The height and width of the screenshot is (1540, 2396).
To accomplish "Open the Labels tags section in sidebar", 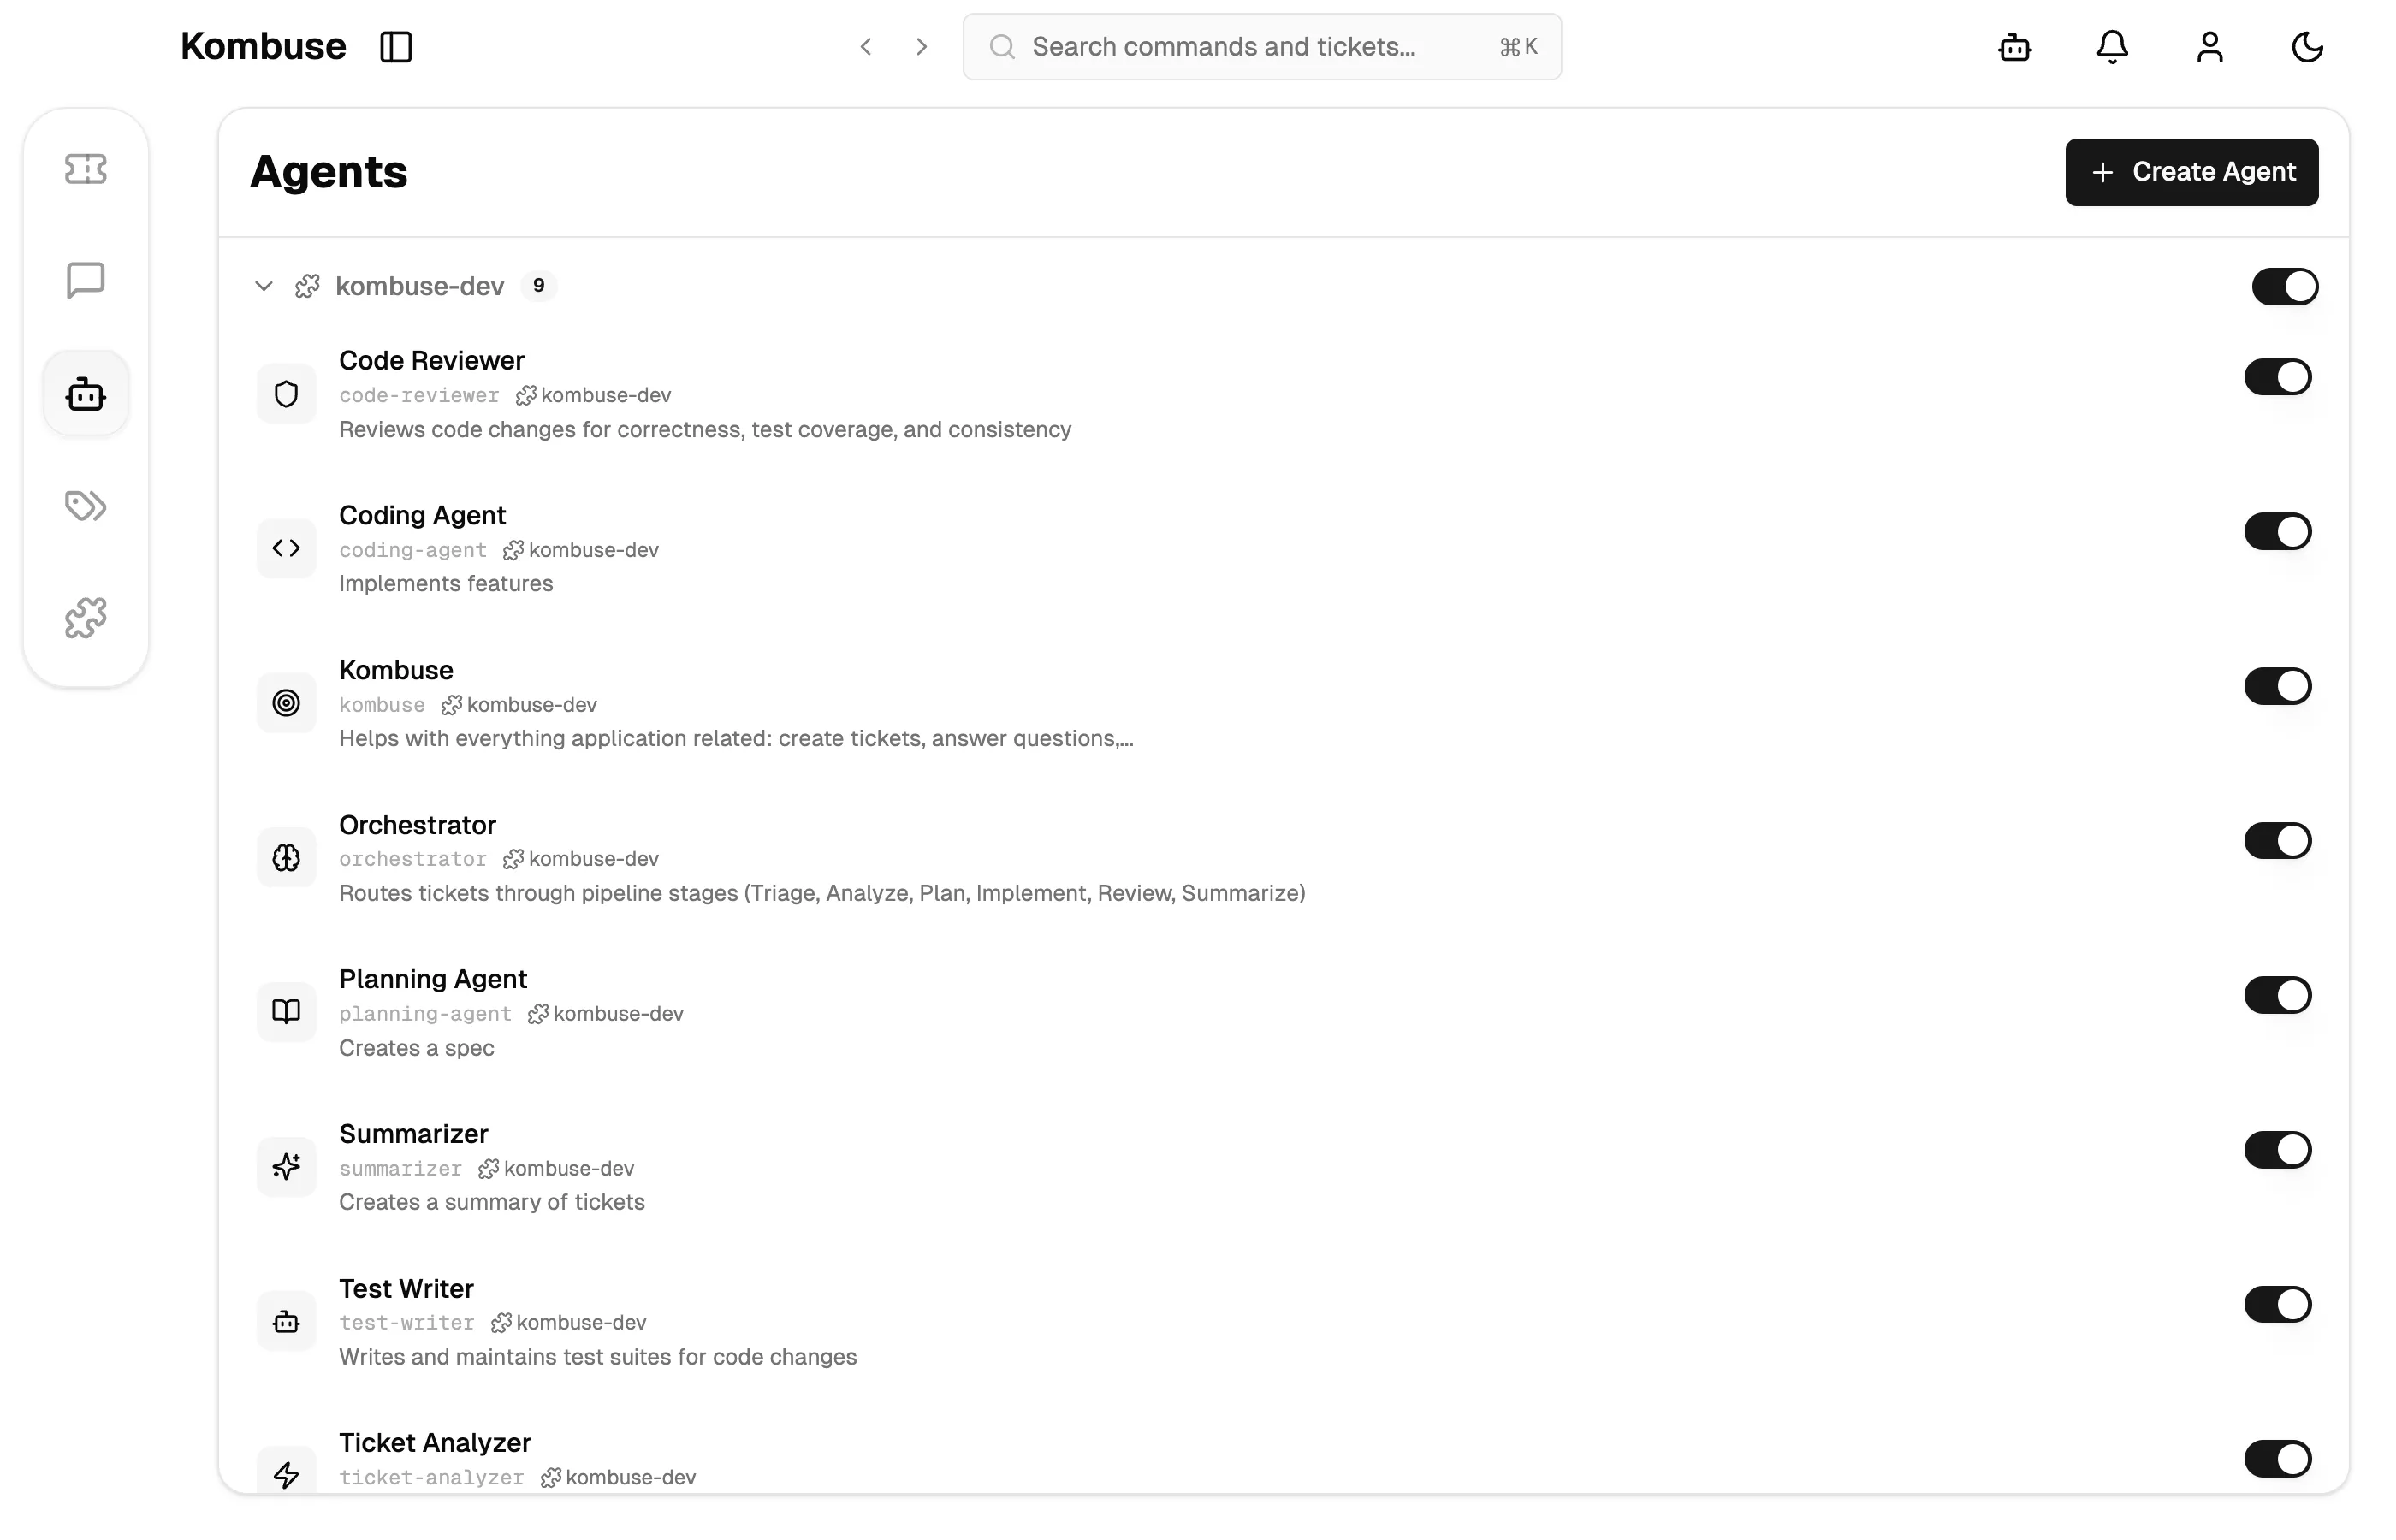I will tap(85, 506).
